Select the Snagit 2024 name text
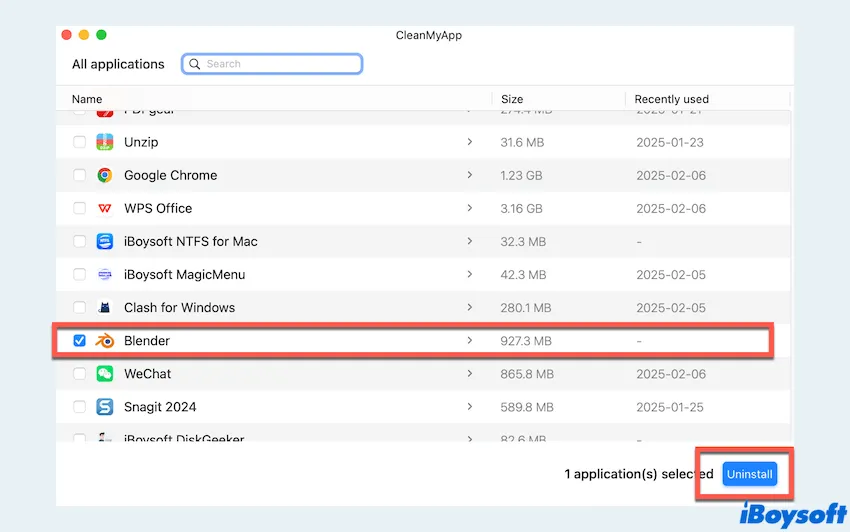Image resolution: width=850 pixels, height=532 pixels. (x=160, y=407)
